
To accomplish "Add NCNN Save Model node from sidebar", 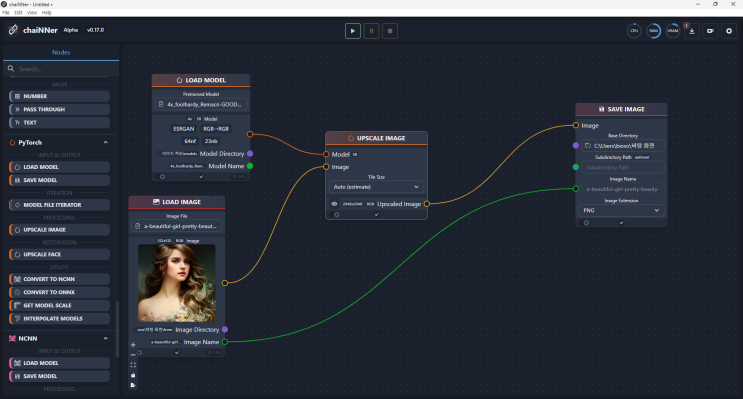I will pyautogui.click(x=59, y=376).
